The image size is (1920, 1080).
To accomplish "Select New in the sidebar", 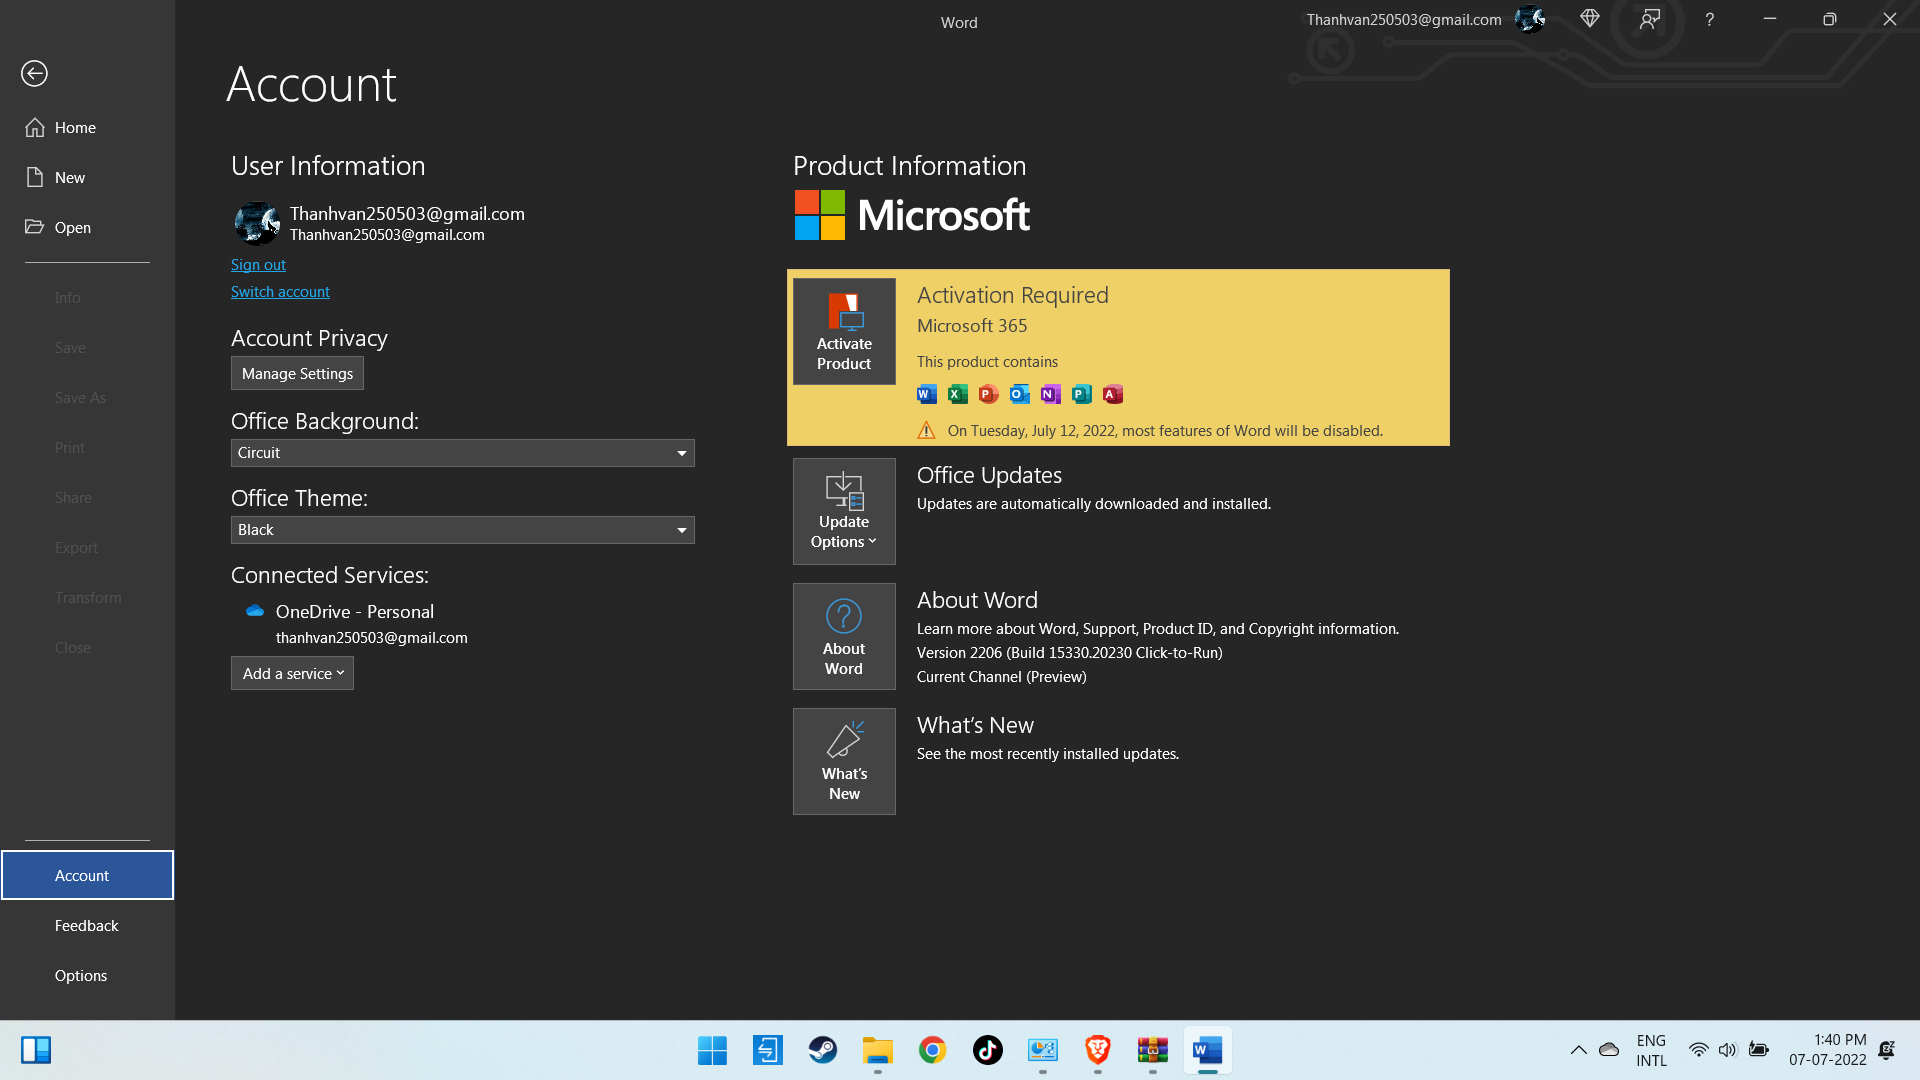I will 87,177.
